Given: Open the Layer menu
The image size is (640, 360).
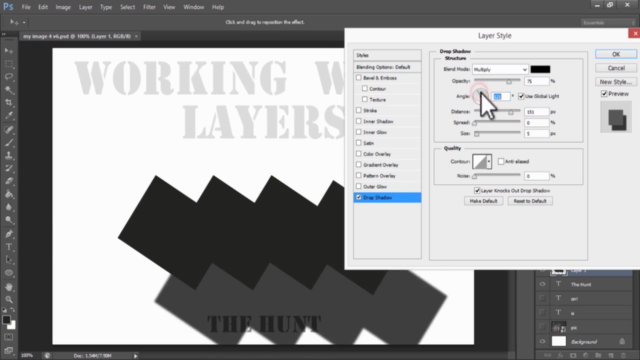Looking at the screenshot, I should (x=85, y=7).
